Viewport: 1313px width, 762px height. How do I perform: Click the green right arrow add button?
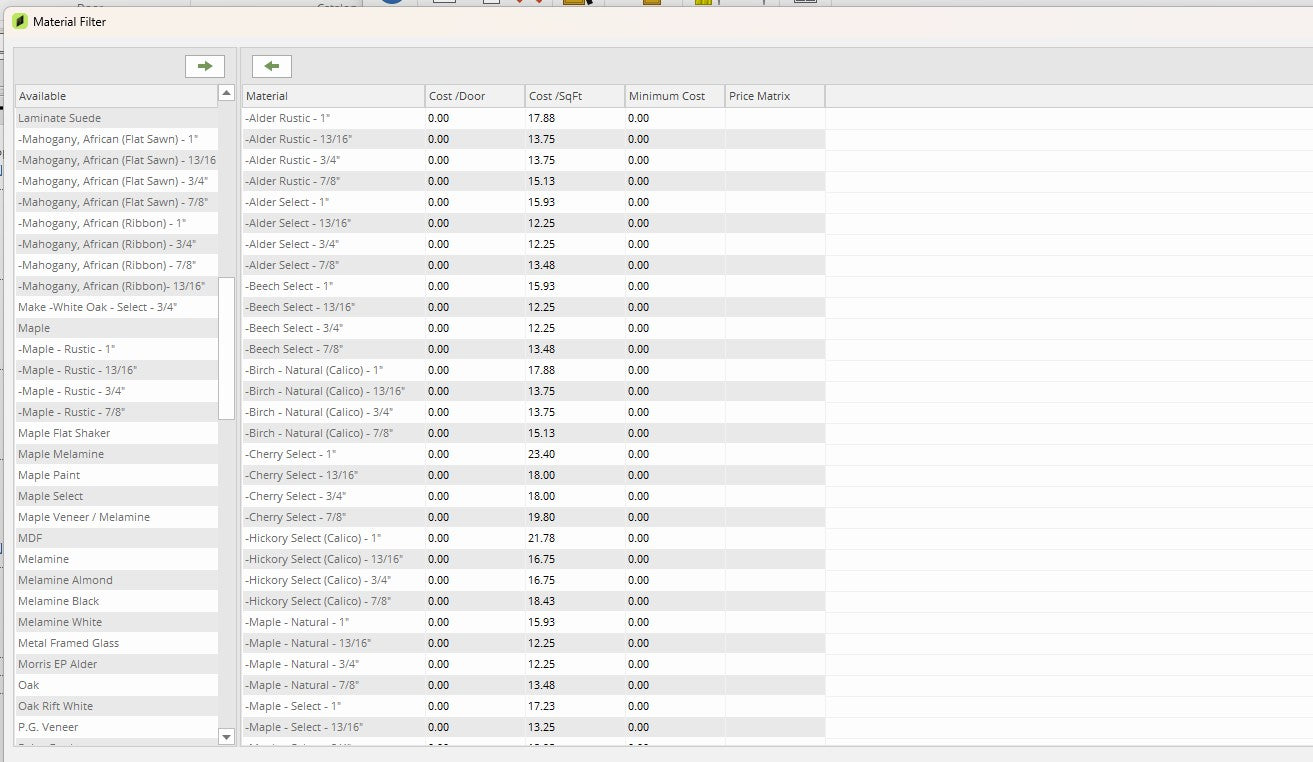coord(205,66)
